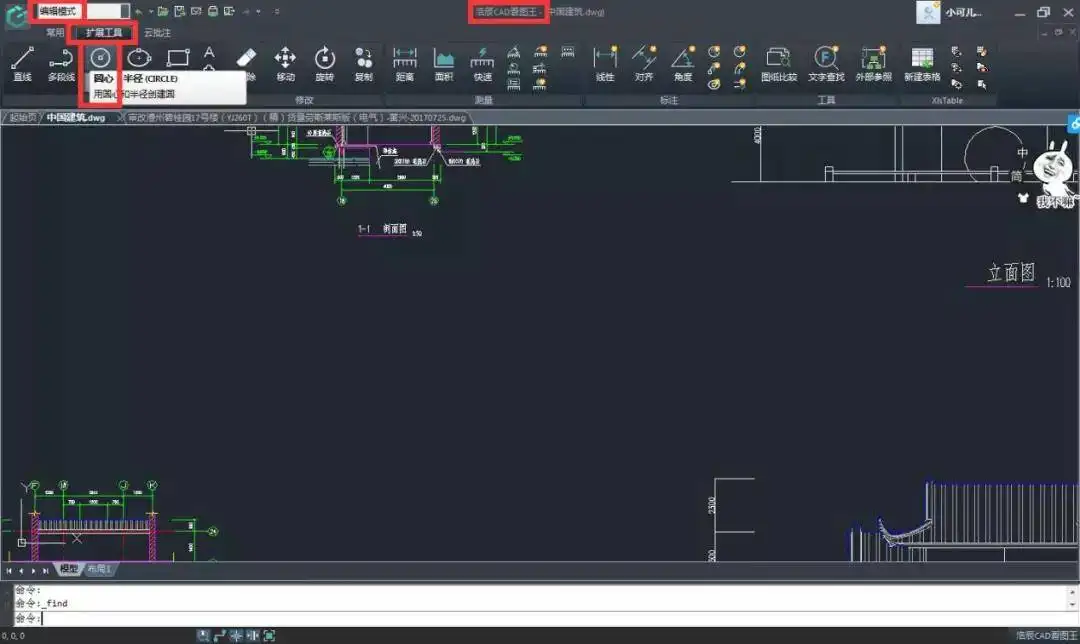Click the previous layout tab arrow
This screenshot has width=1080, height=644.
[x=21, y=570]
